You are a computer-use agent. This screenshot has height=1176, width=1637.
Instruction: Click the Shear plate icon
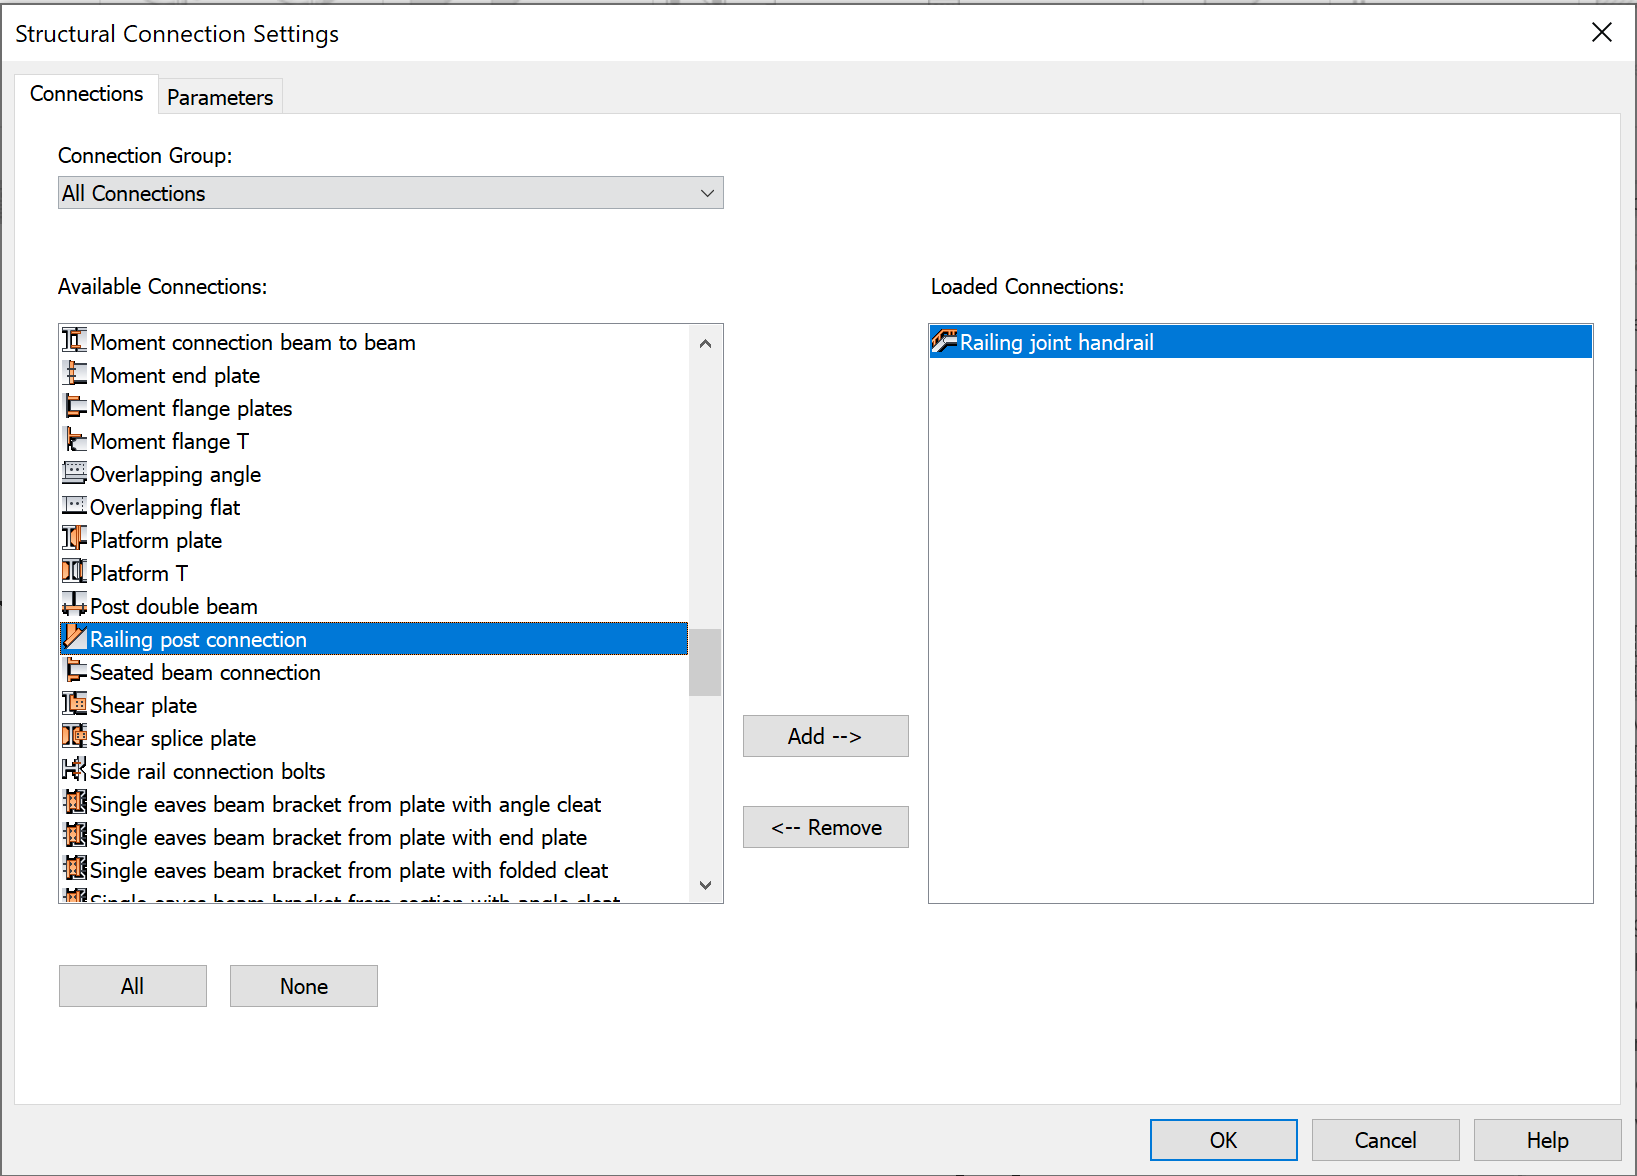[x=75, y=704]
